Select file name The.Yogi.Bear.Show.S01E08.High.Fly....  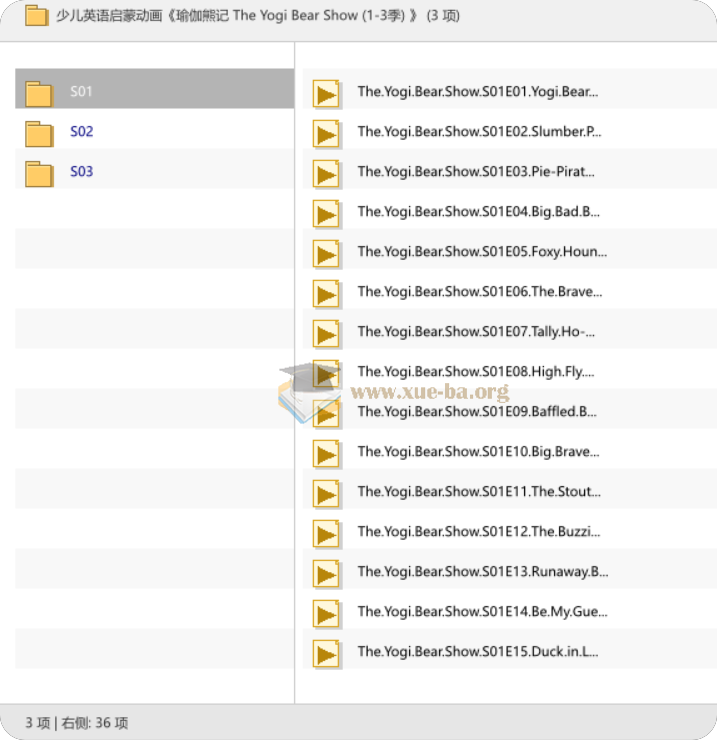pyautogui.click(x=476, y=372)
